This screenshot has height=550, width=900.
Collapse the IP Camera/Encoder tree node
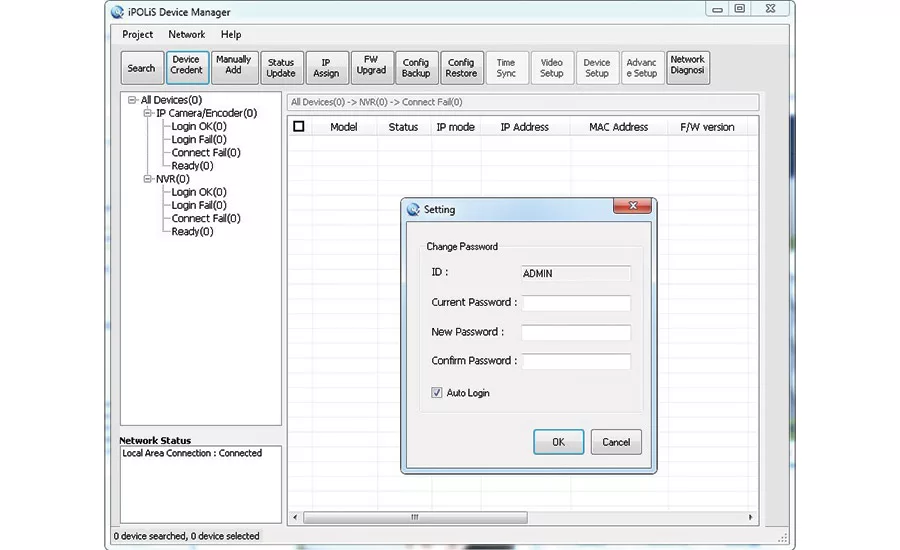[148, 113]
